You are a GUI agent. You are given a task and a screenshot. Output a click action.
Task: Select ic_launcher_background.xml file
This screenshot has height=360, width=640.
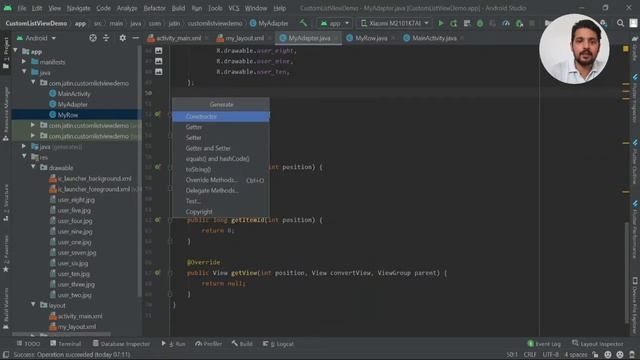tap(94, 178)
